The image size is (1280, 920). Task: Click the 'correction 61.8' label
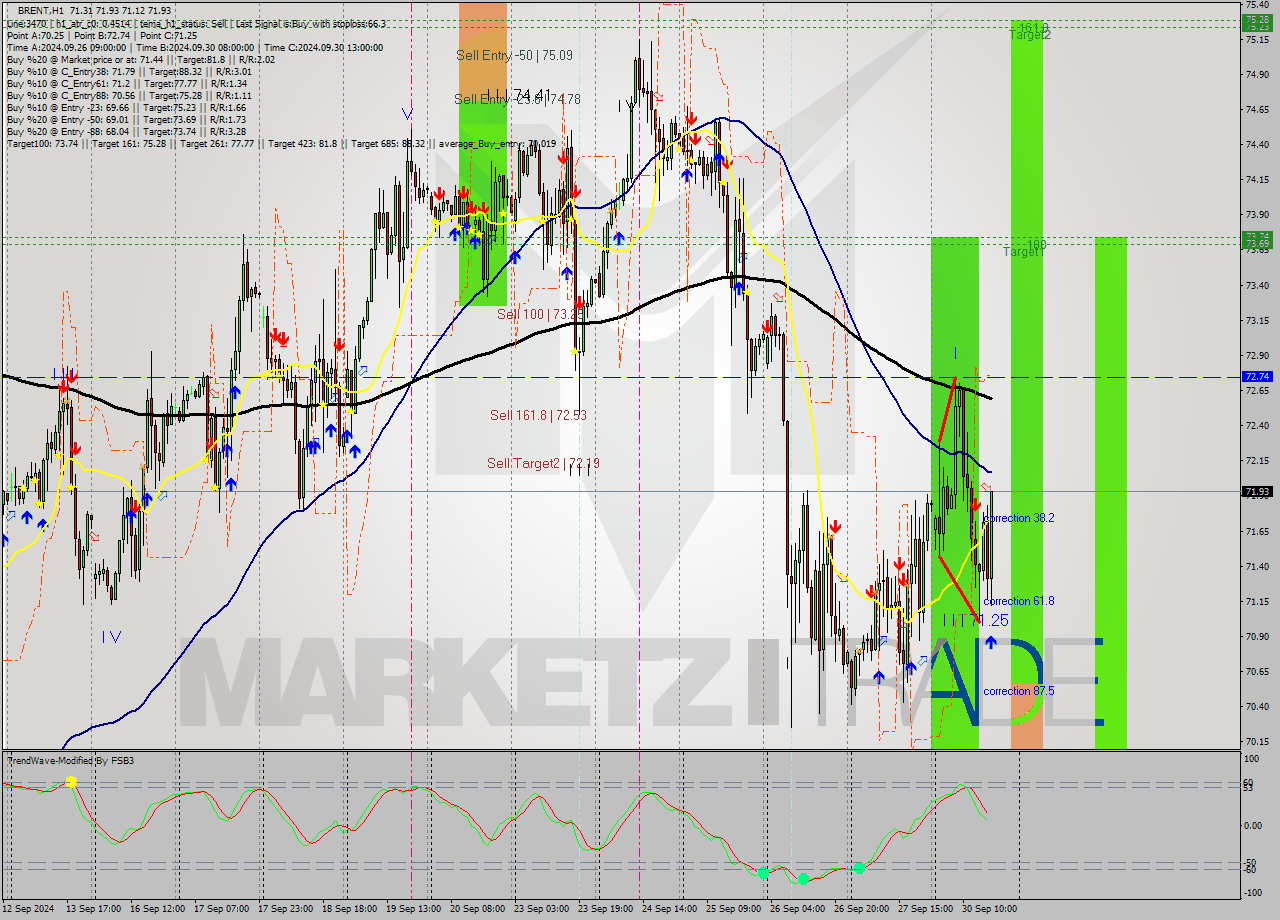click(1018, 601)
